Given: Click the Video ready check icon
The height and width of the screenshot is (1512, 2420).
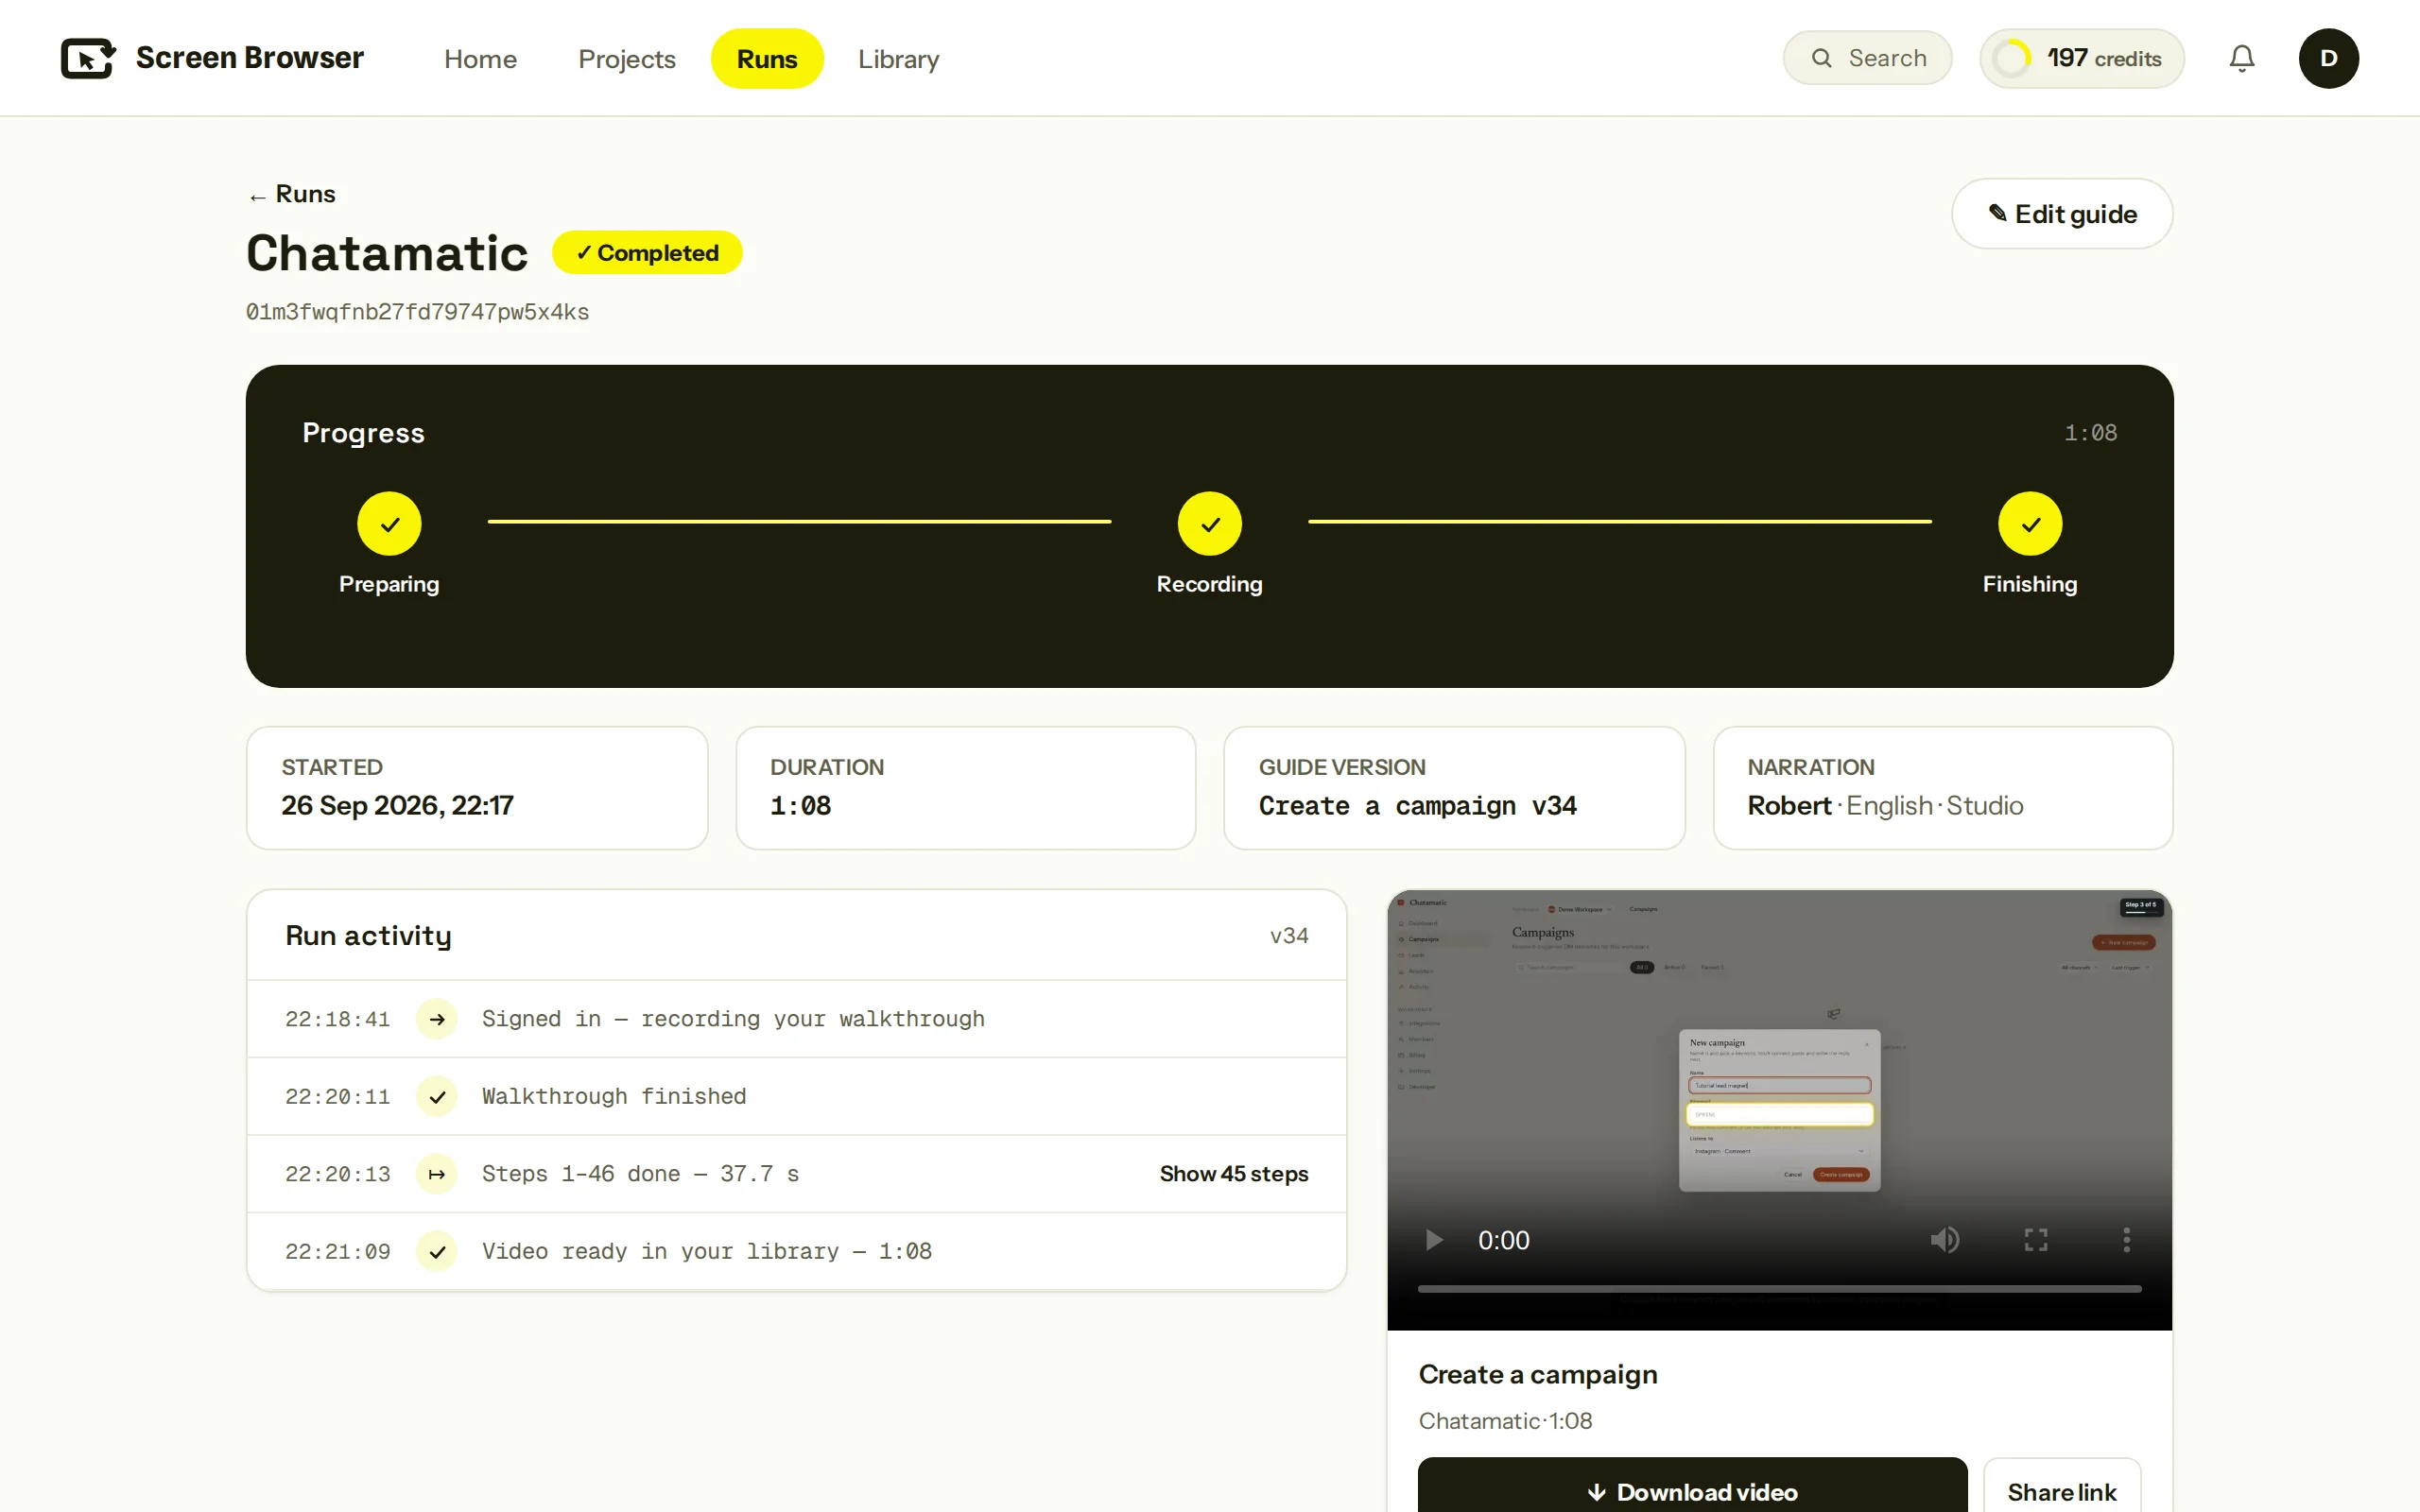Looking at the screenshot, I should pyautogui.click(x=437, y=1251).
